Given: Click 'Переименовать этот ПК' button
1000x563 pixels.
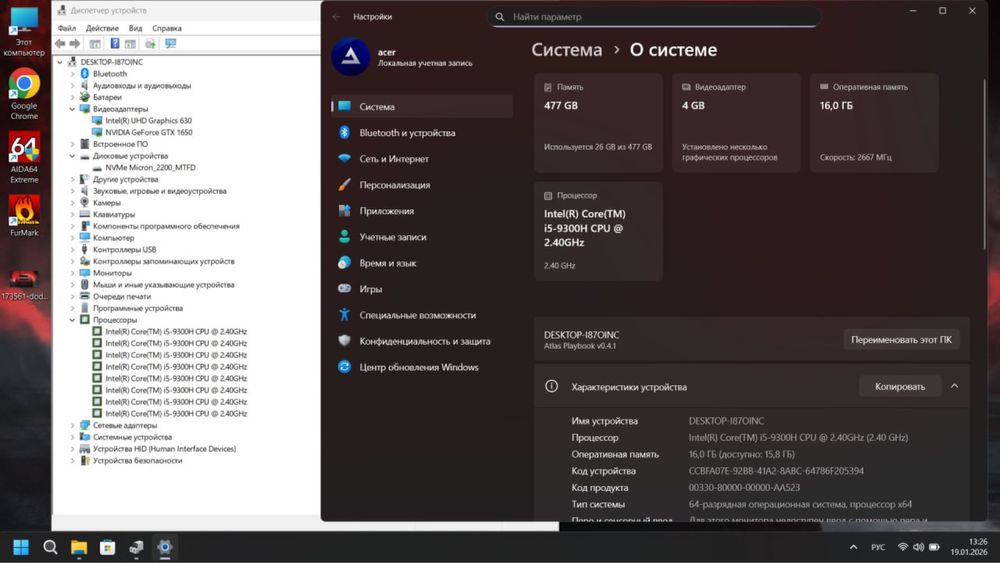Looking at the screenshot, I should [901, 340].
